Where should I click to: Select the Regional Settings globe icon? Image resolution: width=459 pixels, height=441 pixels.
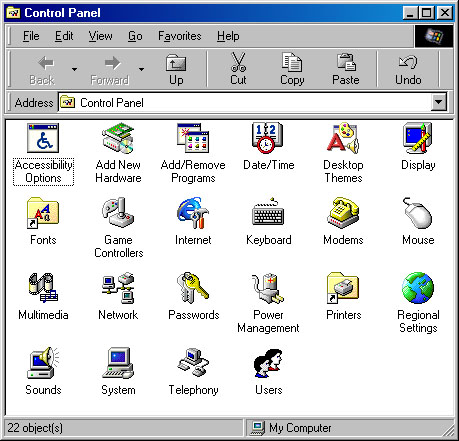[x=418, y=288]
